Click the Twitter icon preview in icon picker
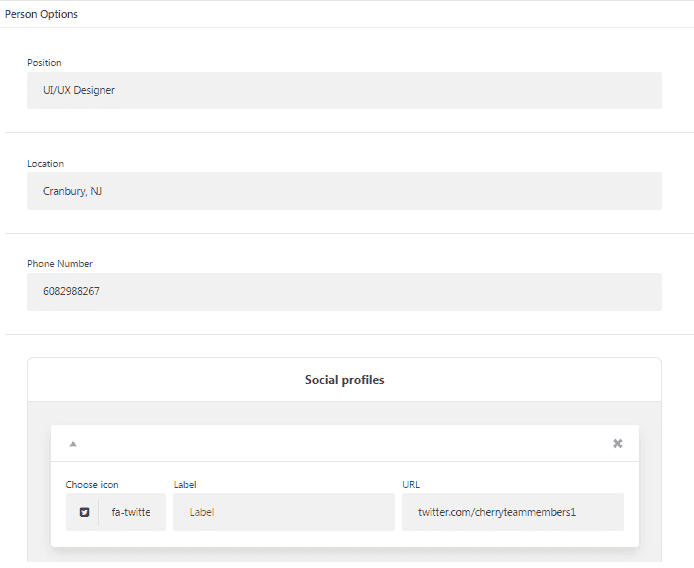The height and width of the screenshot is (568, 694). click(x=84, y=512)
